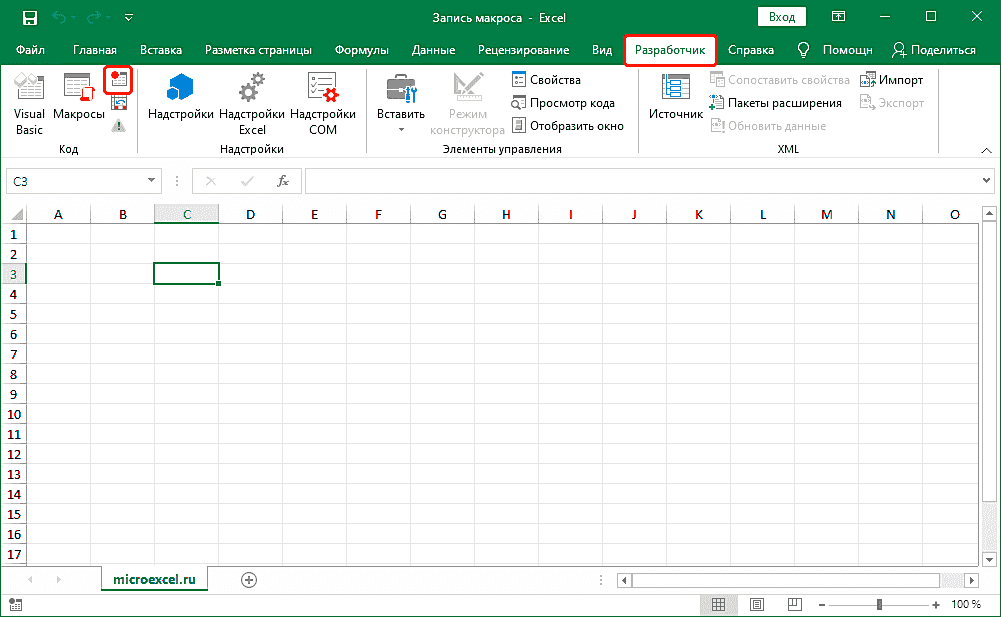Image resolution: width=1001 pixels, height=617 pixels.
Task: Expand the Вставить controls dropdown
Action: pos(400,130)
